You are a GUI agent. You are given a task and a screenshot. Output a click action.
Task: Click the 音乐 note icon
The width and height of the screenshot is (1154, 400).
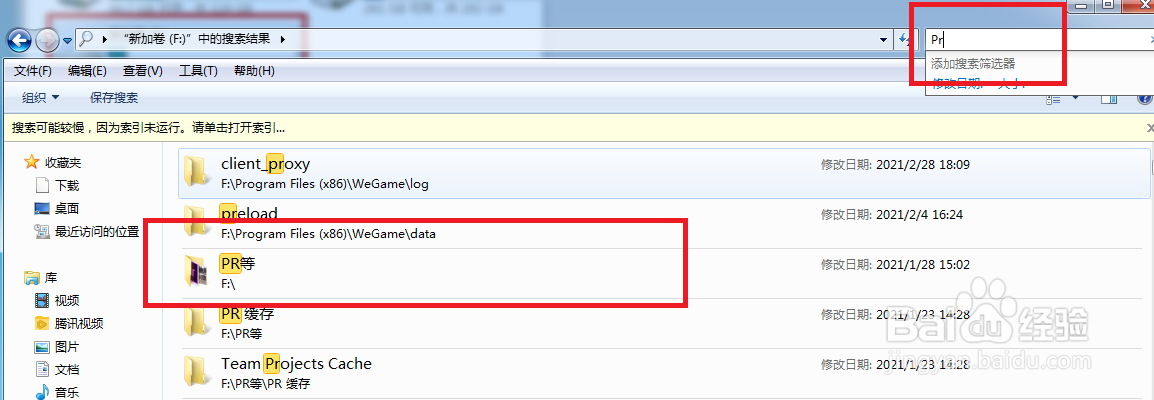point(42,393)
